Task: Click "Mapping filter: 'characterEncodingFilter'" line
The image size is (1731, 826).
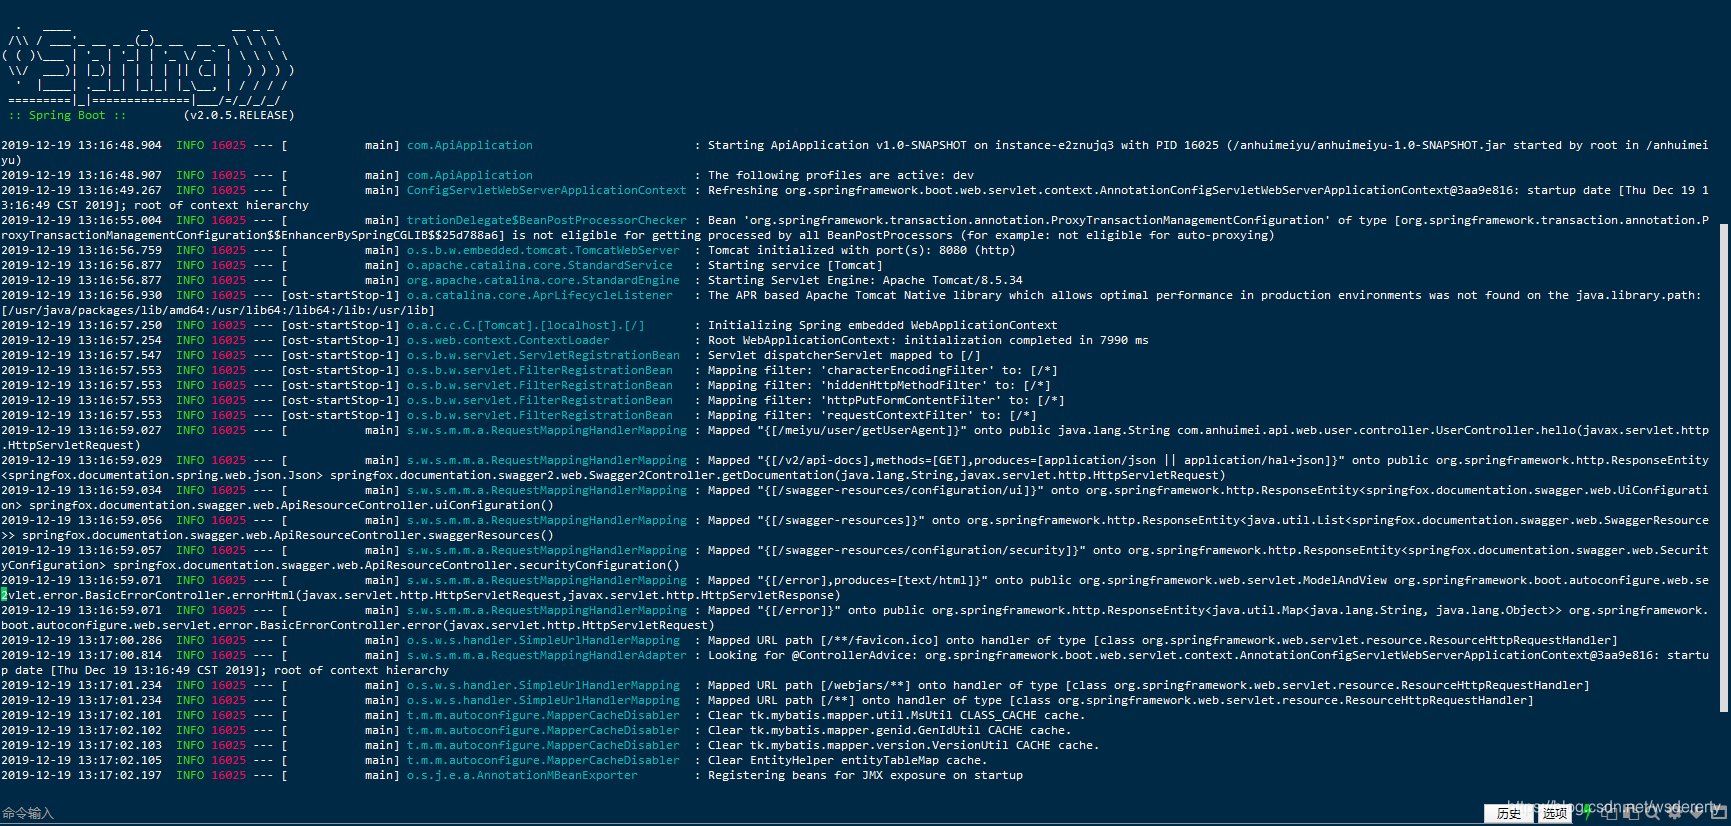Action: (x=883, y=370)
